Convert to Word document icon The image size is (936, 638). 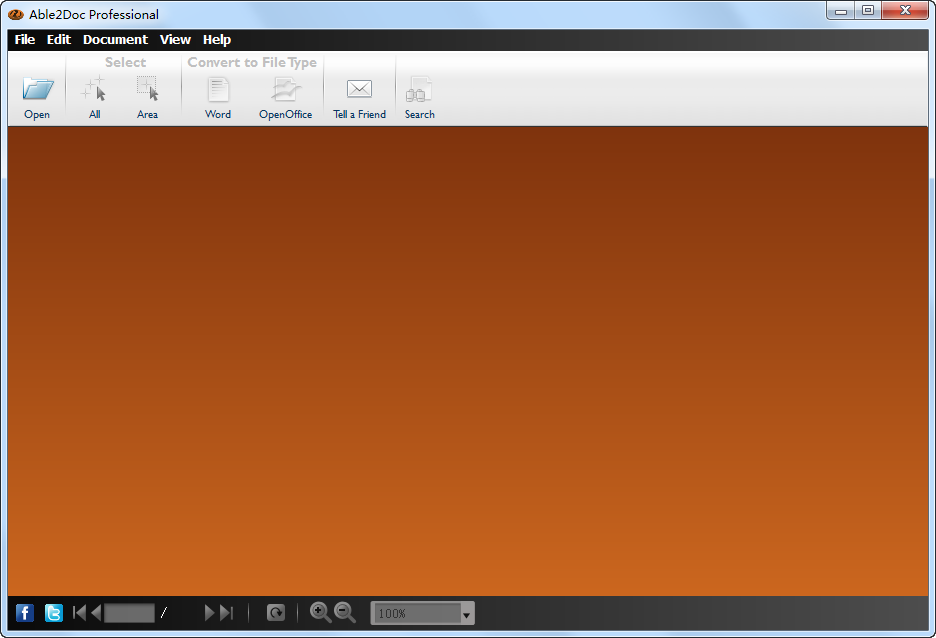pyautogui.click(x=218, y=90)
